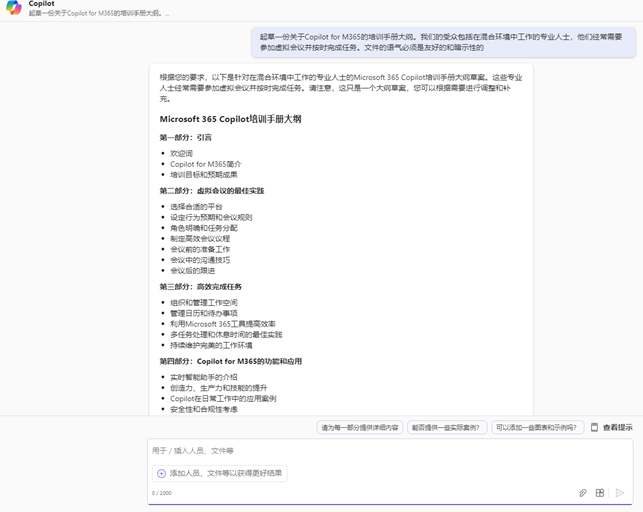Image resolution: width=643 pixels, height=512 pixels.
Task: Click the 0 / 2000 character counter
Action: click(162, 492)
